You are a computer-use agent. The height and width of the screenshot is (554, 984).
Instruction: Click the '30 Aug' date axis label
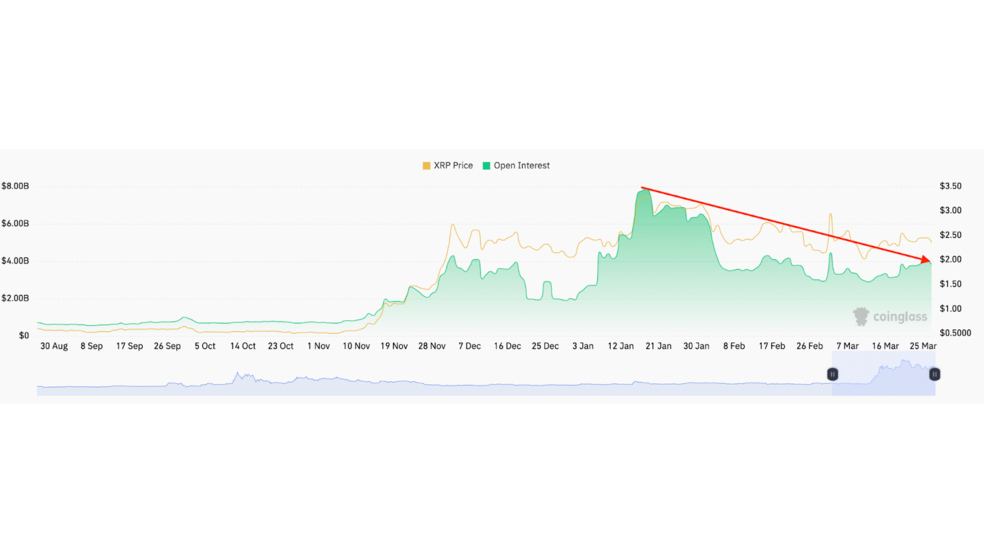pyautogui.click(x=54, y=346)
